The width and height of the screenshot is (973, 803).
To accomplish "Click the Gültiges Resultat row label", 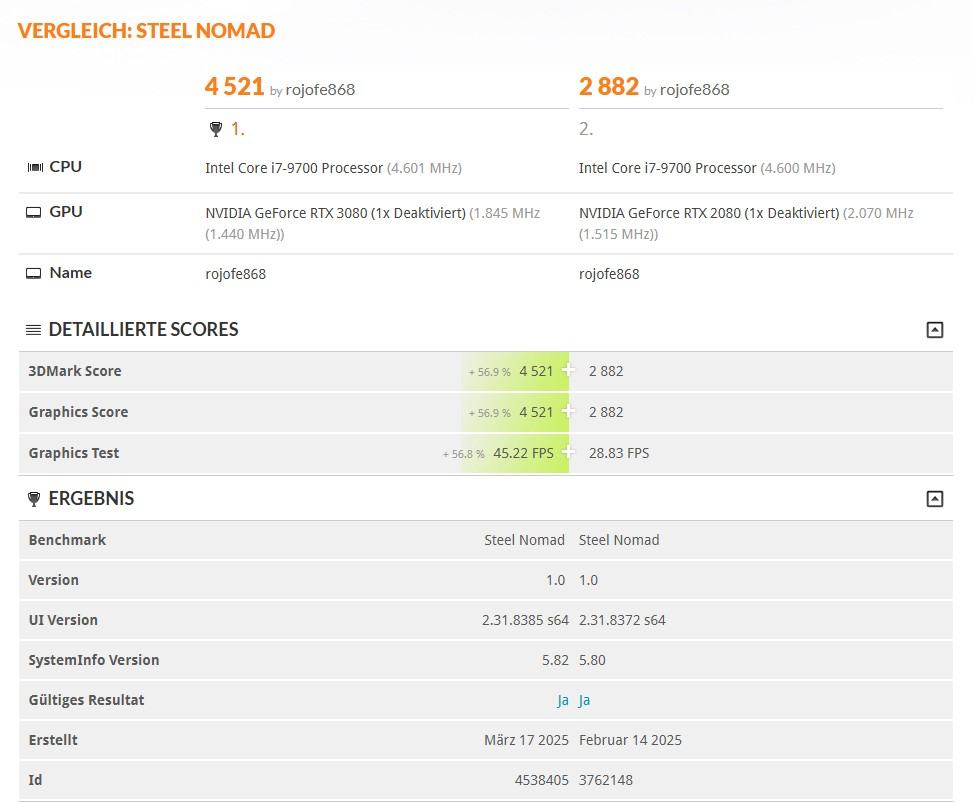I will click(86, 700).
